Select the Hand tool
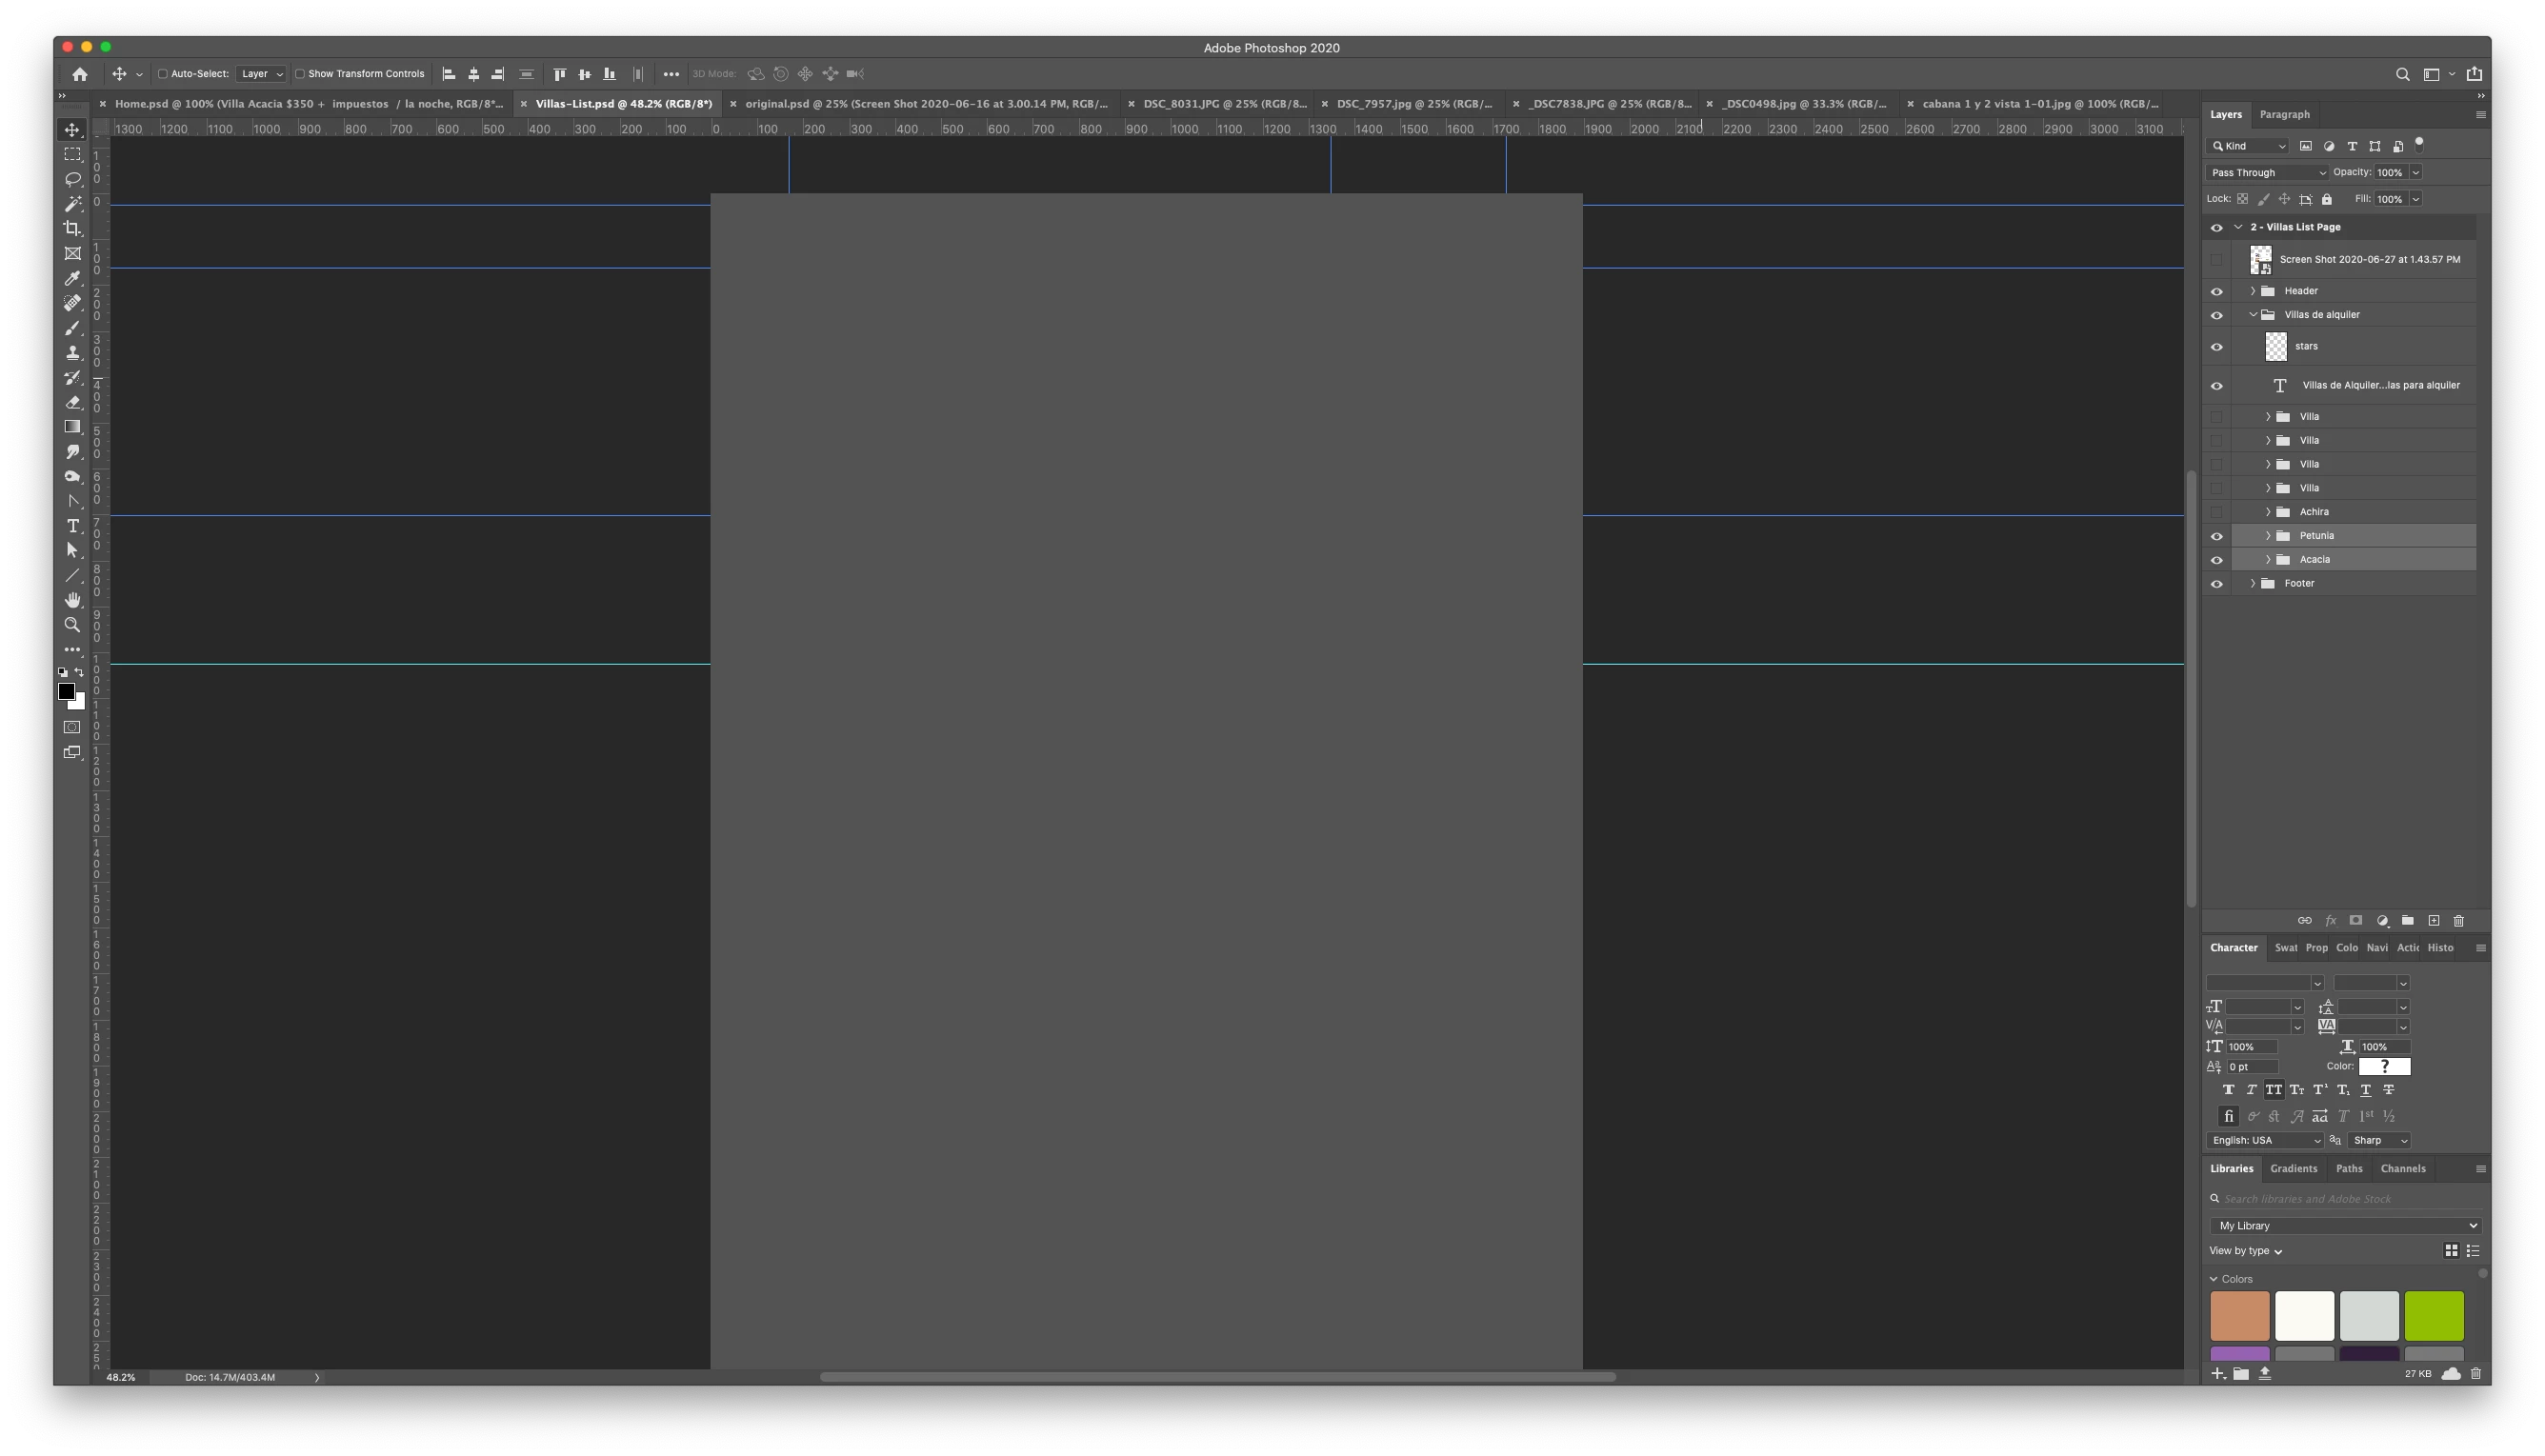The height and width of the screenshot is (1456, 2545). (72, 600)
